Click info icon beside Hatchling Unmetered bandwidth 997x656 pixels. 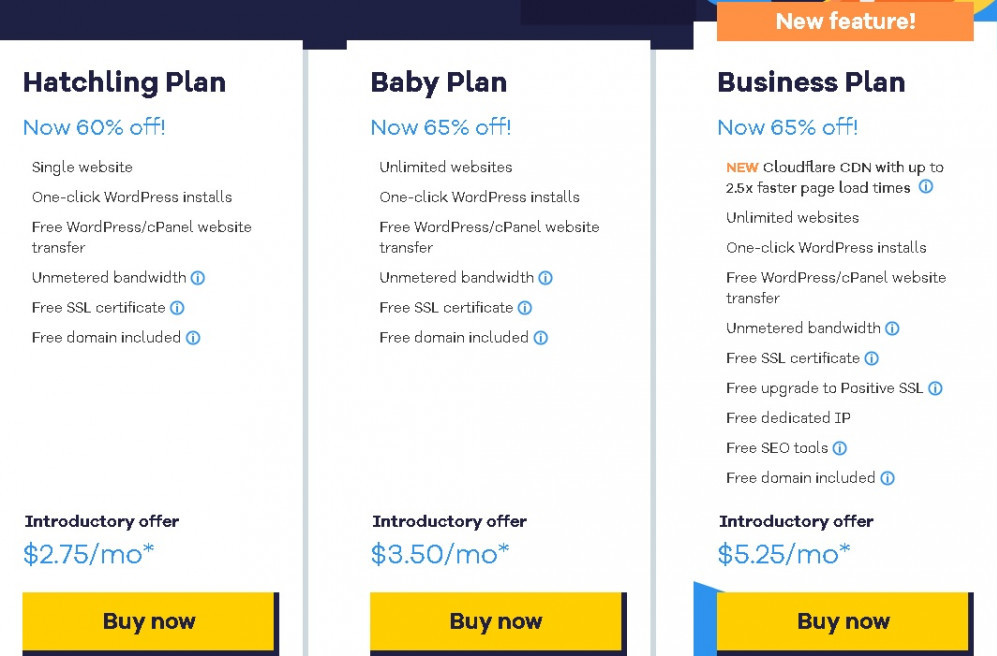(198, 278)
